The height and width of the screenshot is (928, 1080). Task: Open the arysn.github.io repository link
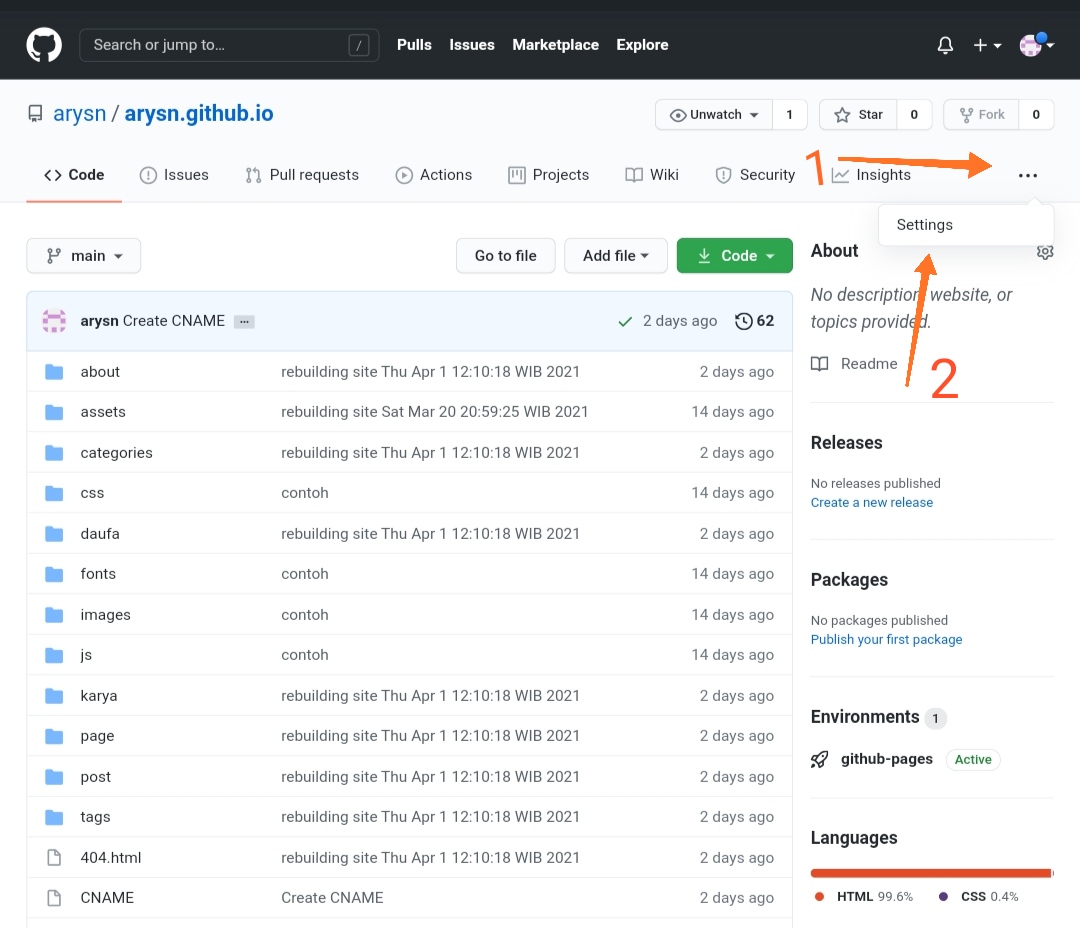[x=198, y=114]
